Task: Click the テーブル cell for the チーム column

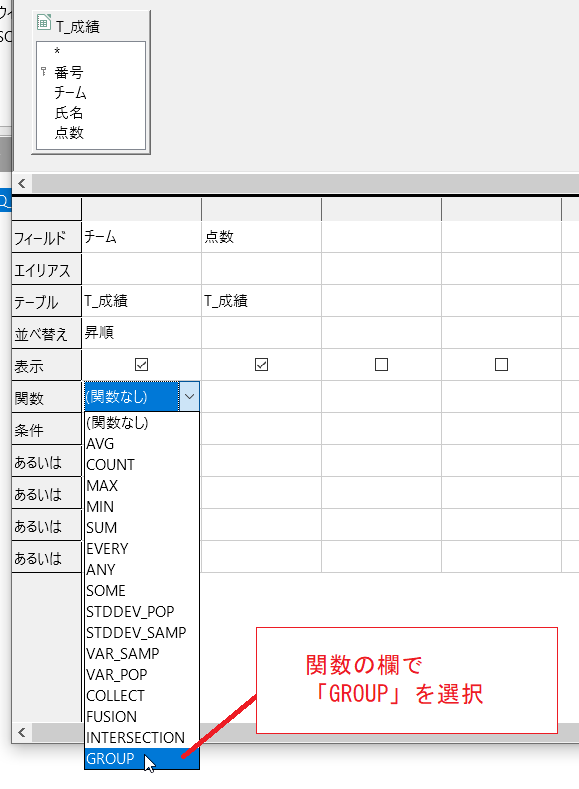Action: [x=141, y=300]
